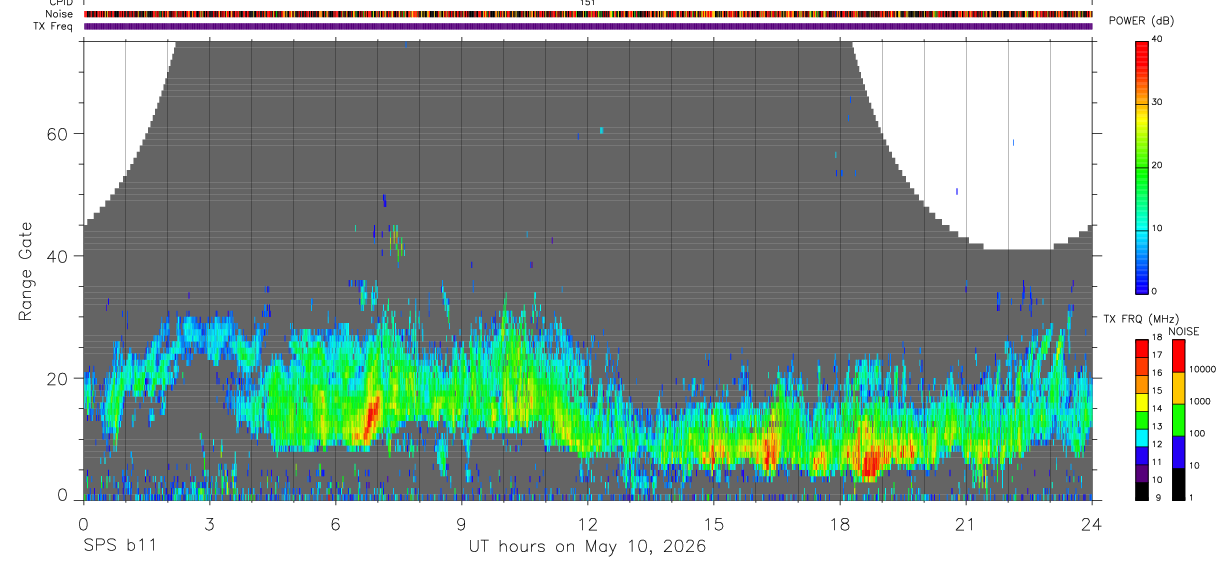Click the yellow 14 MHz frequency swatch
The height and width of the screenshot is (567, 1228).
coord(1142,401)
